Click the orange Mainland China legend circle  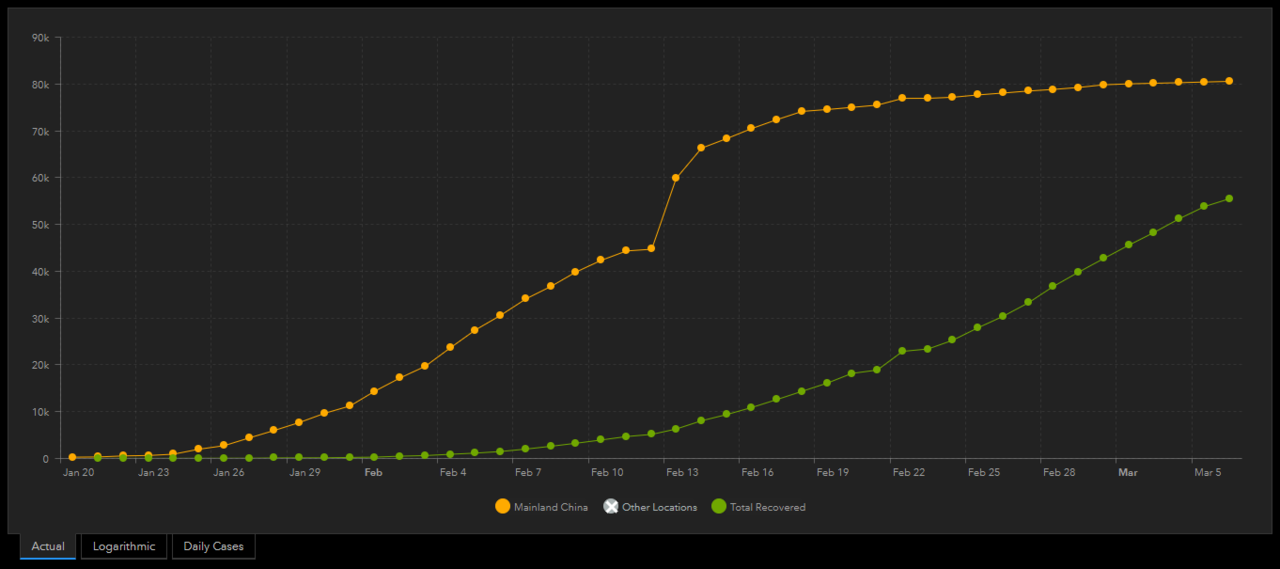click(x=502, y=507)
